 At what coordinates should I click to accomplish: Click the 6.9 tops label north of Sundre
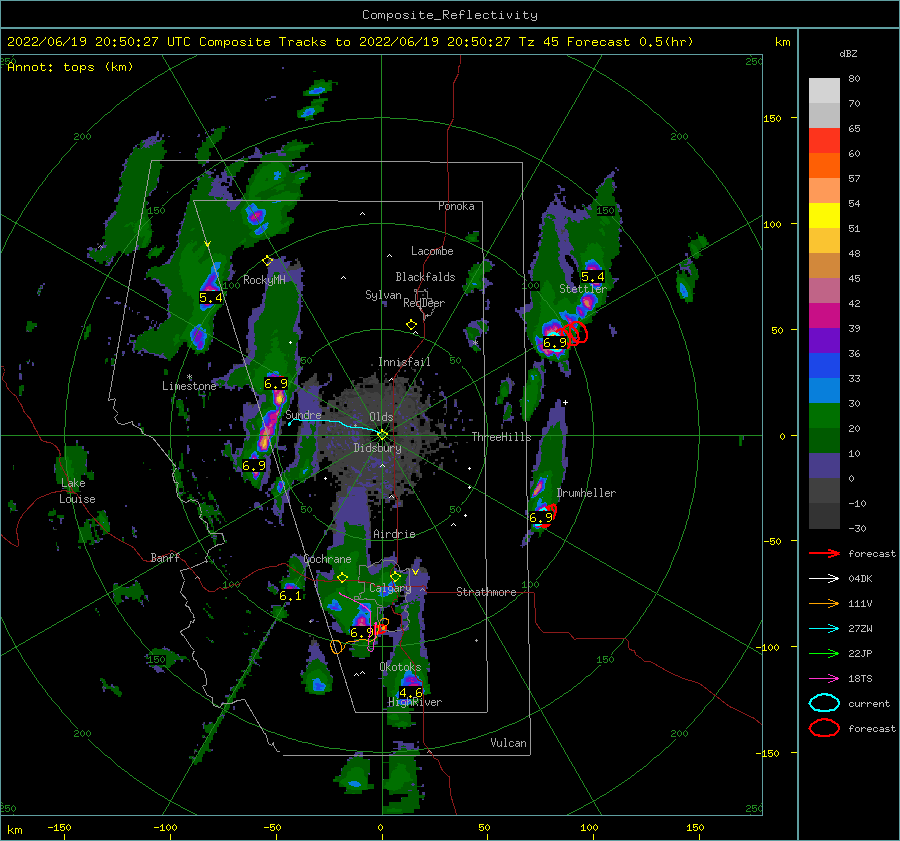click(x=276, y=383)
